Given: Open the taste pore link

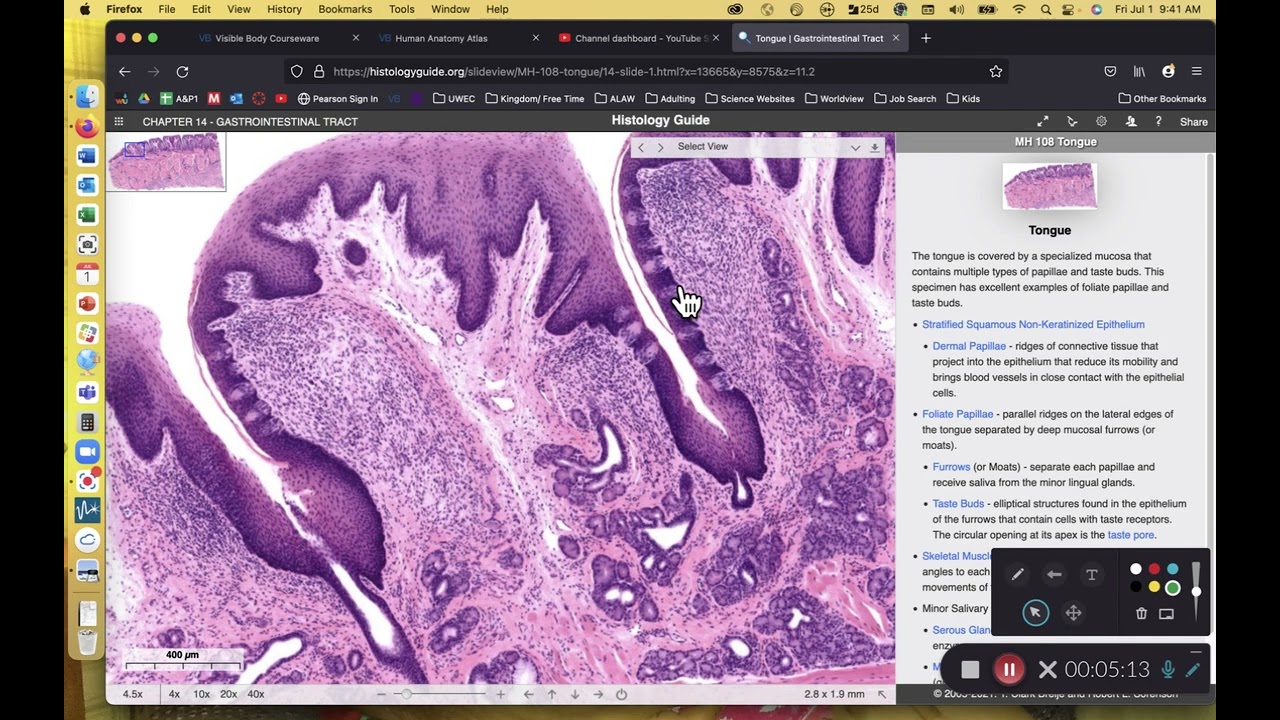Looking at the screenshot, I should pos(1131,535).
